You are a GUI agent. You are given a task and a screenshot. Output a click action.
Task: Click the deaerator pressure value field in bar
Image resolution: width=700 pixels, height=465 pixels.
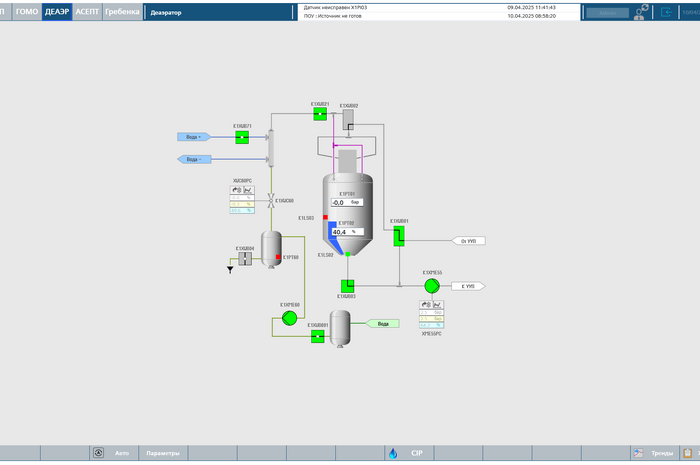pos(345,202)
